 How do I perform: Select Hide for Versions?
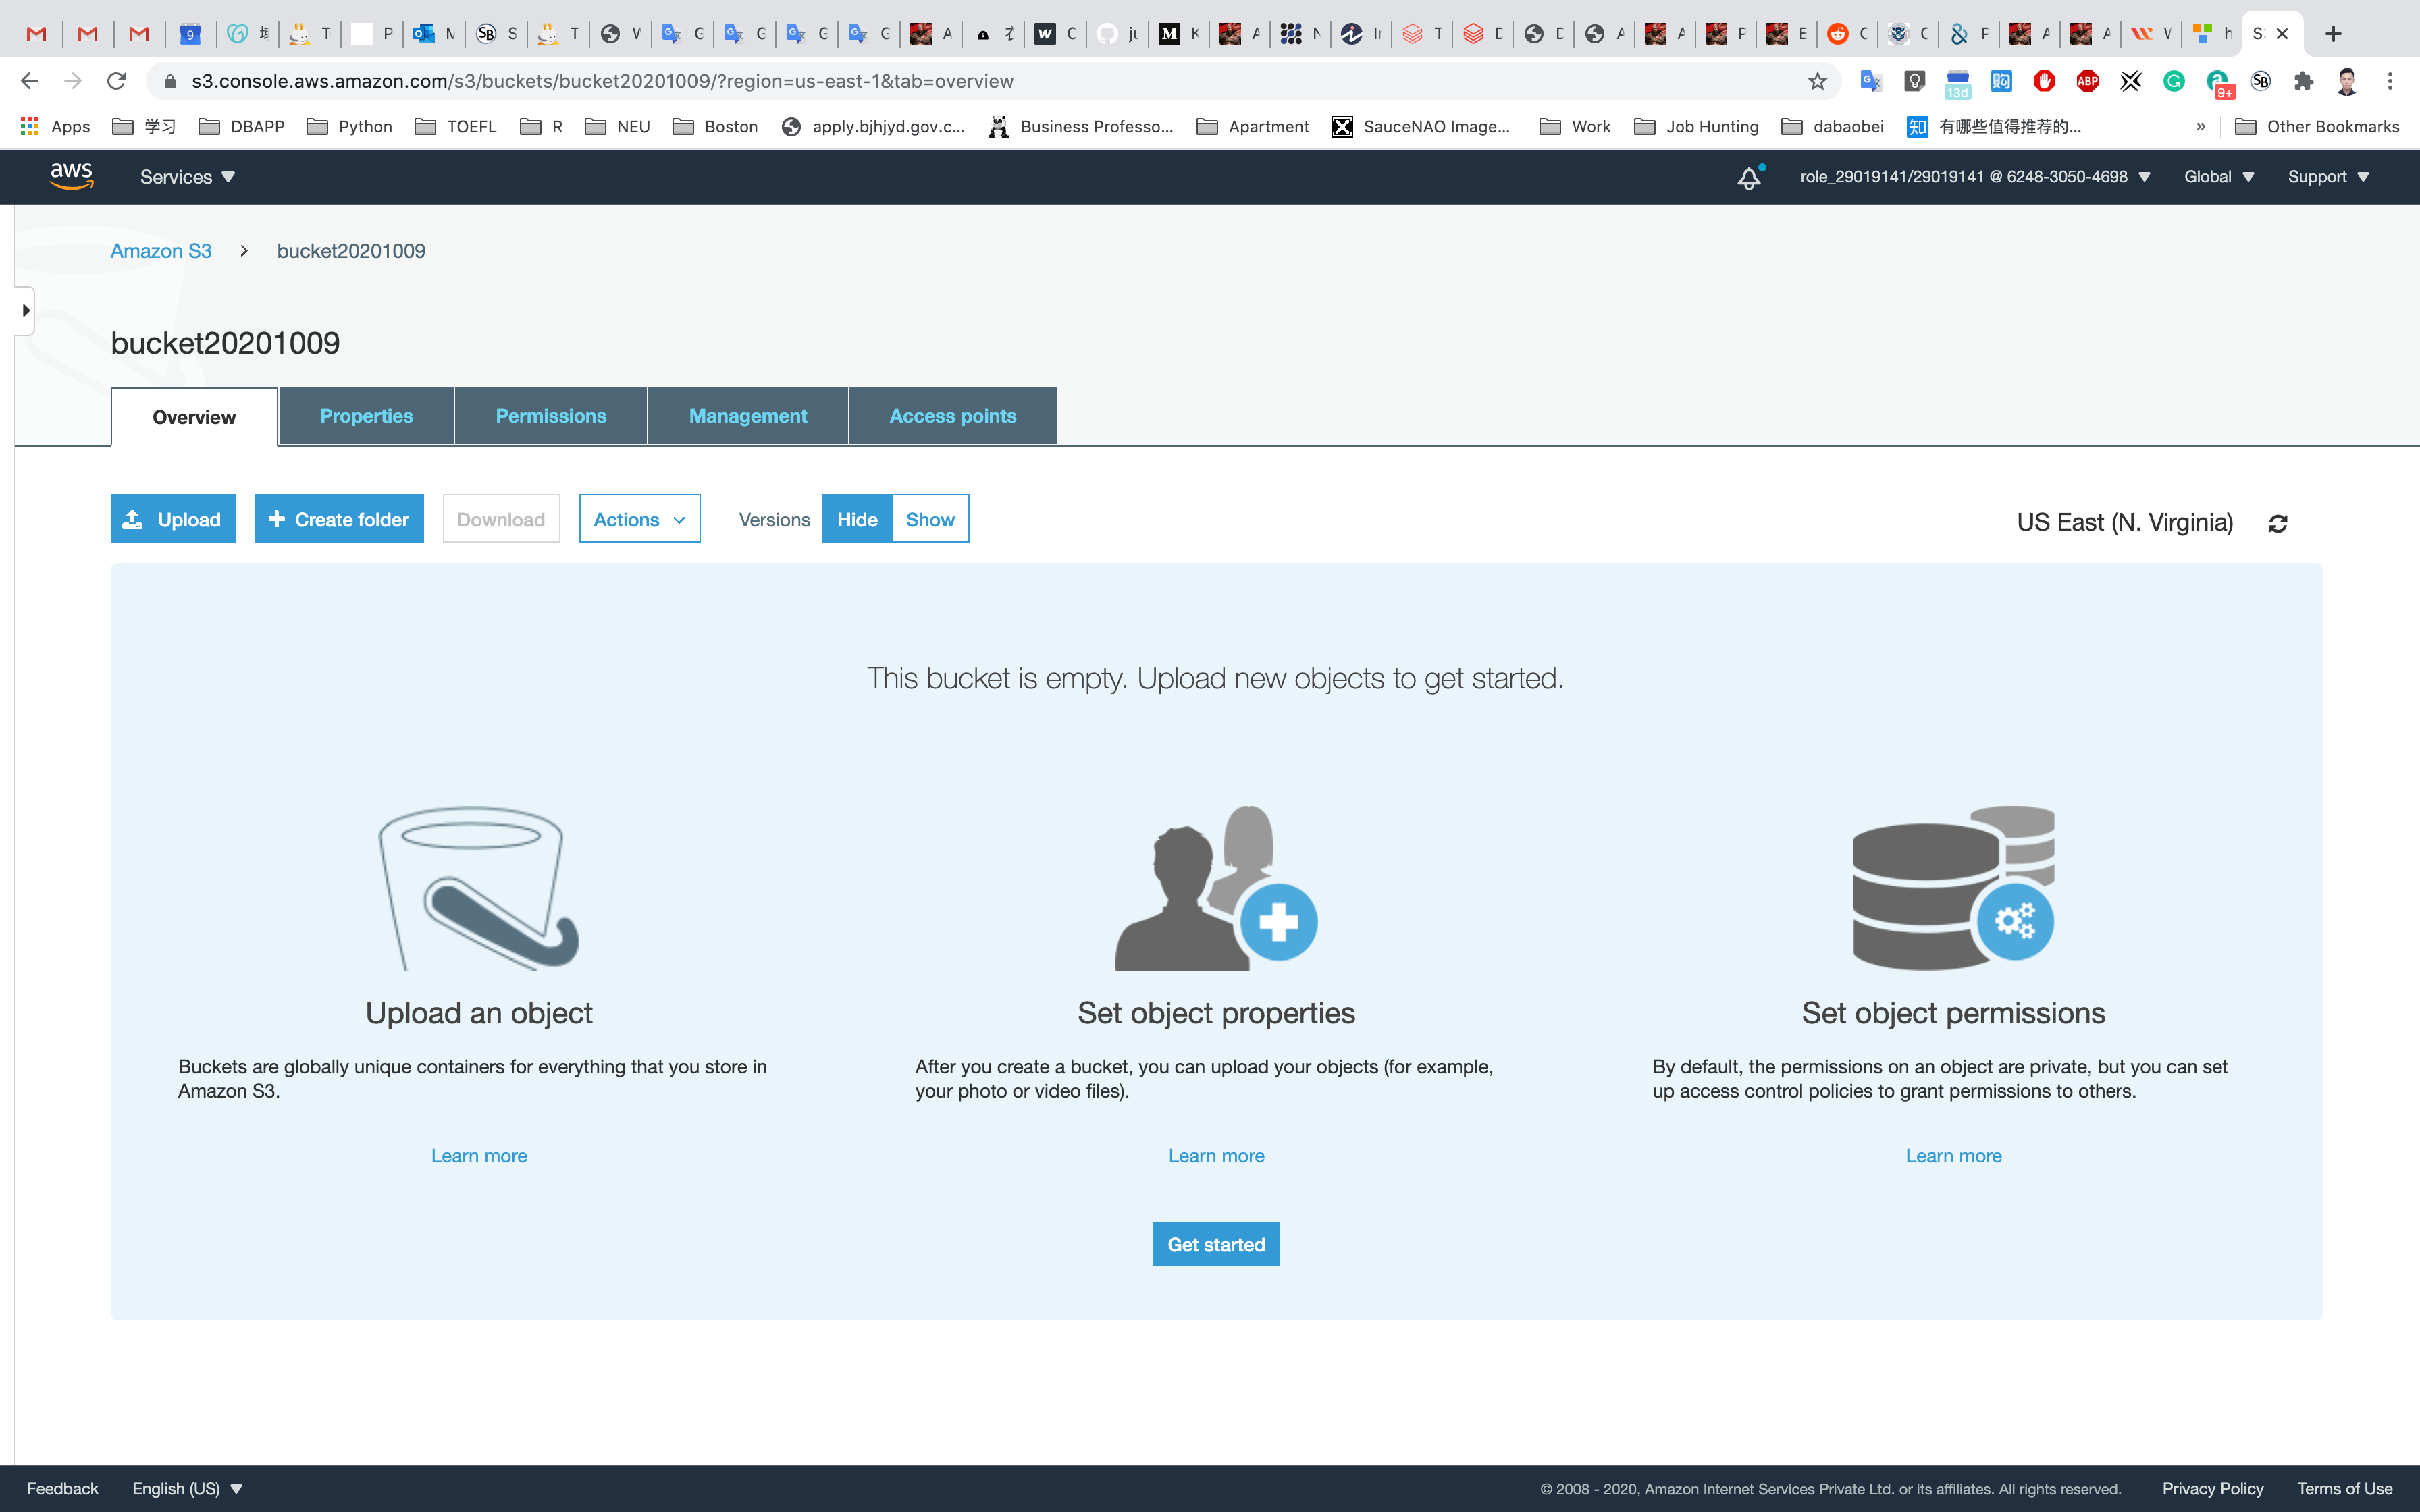pos(857,519)
